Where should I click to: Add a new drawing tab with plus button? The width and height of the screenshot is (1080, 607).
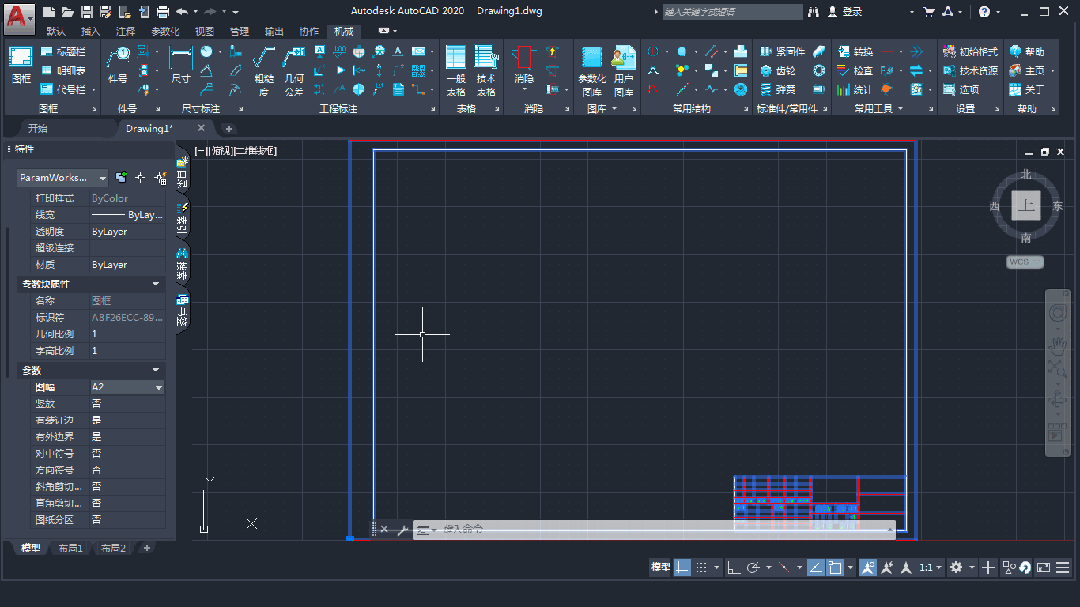point(229,128)
